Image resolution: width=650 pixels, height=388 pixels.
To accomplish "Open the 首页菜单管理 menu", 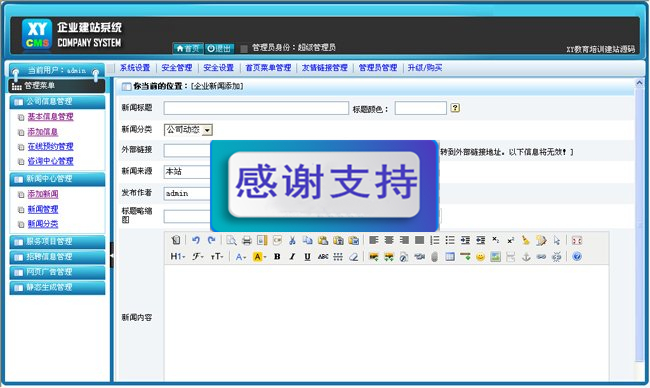I will click(x=268, y=68).
